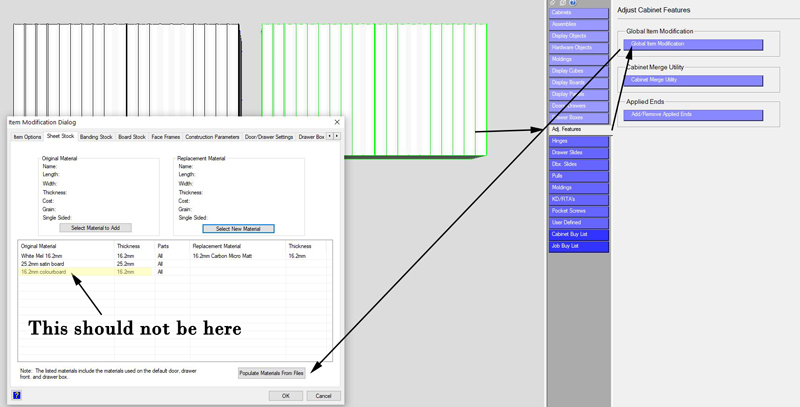Confirm the dialog with OK
Viewport: 800px width, 407px height.
(285, 396)
